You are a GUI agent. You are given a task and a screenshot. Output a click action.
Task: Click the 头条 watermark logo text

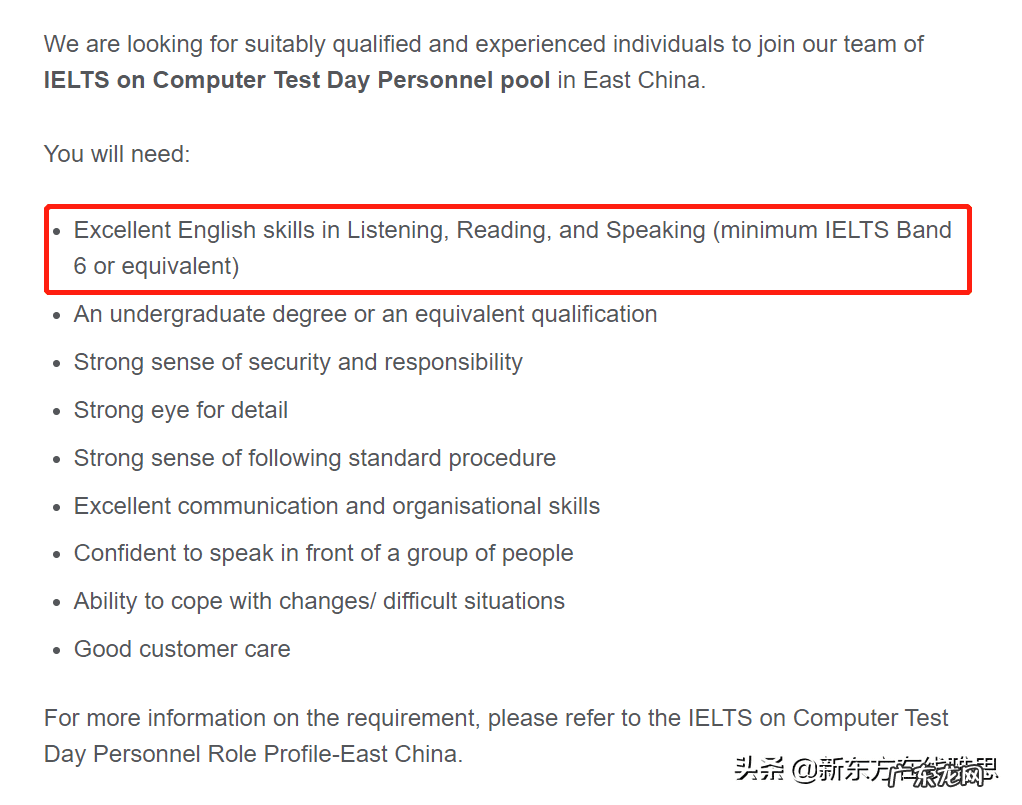coord(760,770)
